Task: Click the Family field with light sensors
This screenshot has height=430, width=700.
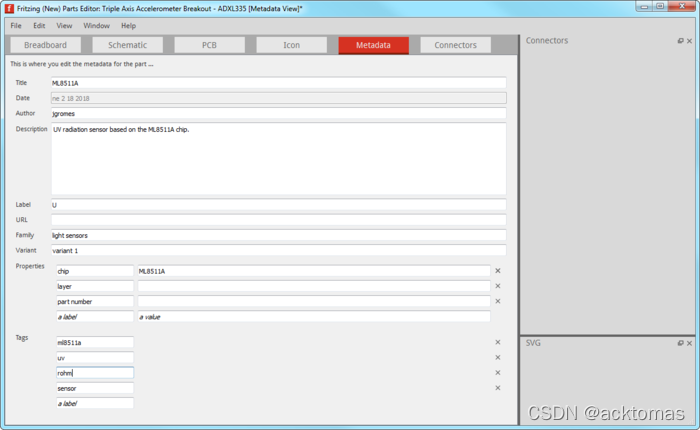Action: (279, 235)
